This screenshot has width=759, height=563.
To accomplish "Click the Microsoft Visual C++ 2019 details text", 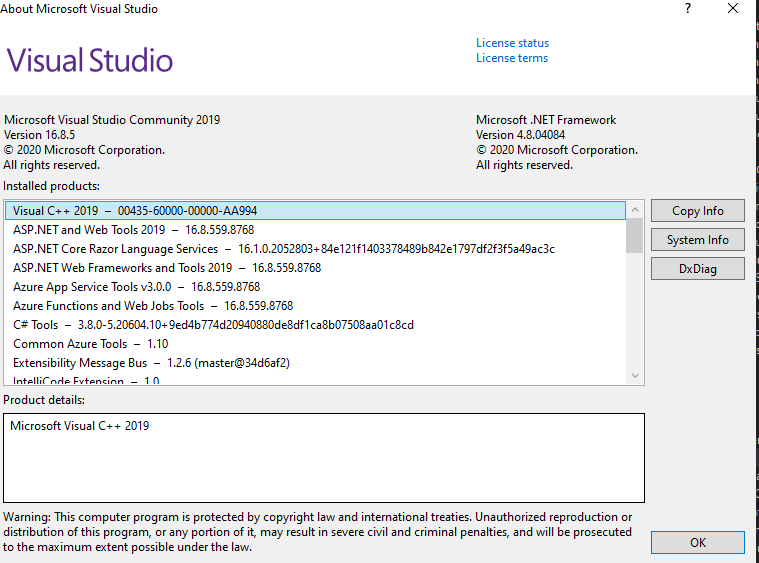I will 80,426.
